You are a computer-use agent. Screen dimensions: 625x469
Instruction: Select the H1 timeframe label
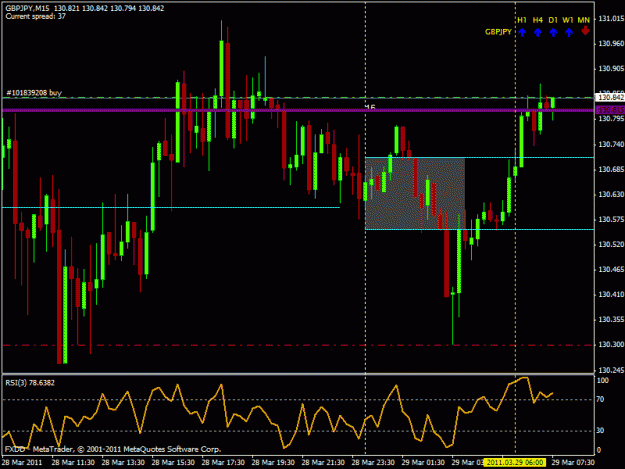pos(522,20)
